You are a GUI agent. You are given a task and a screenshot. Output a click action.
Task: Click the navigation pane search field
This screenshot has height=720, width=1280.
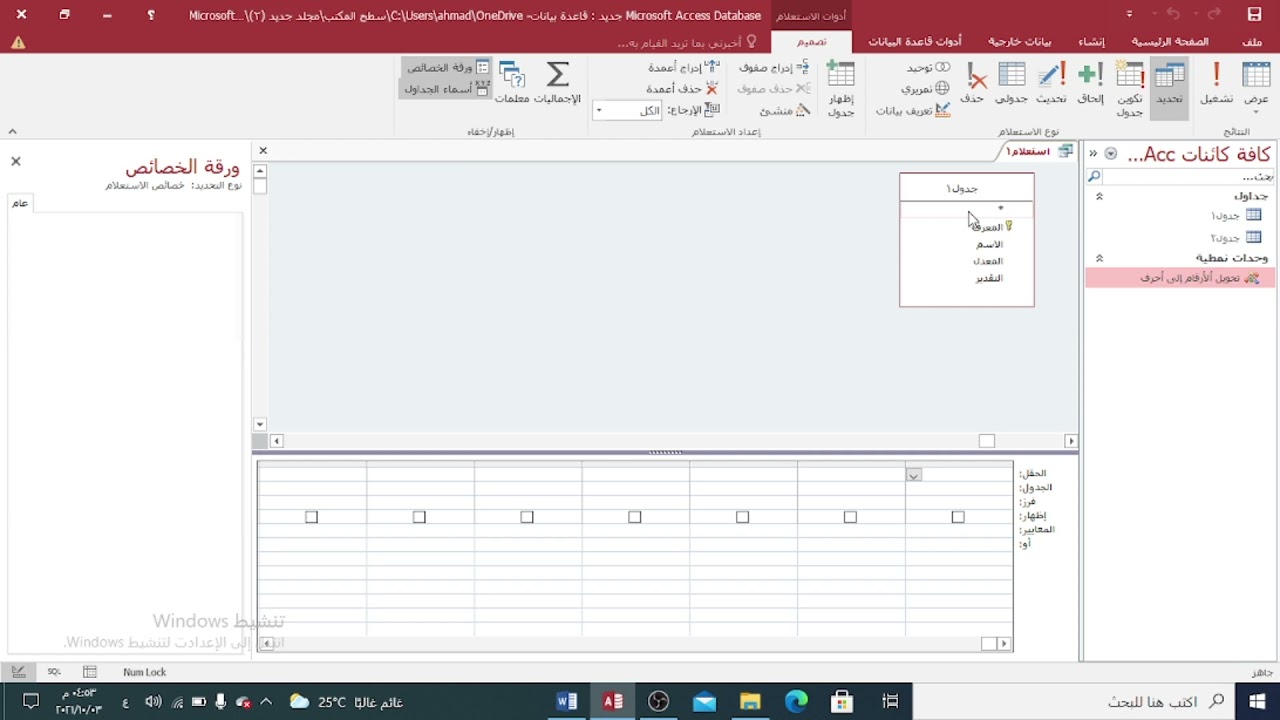click(1188, 176)
